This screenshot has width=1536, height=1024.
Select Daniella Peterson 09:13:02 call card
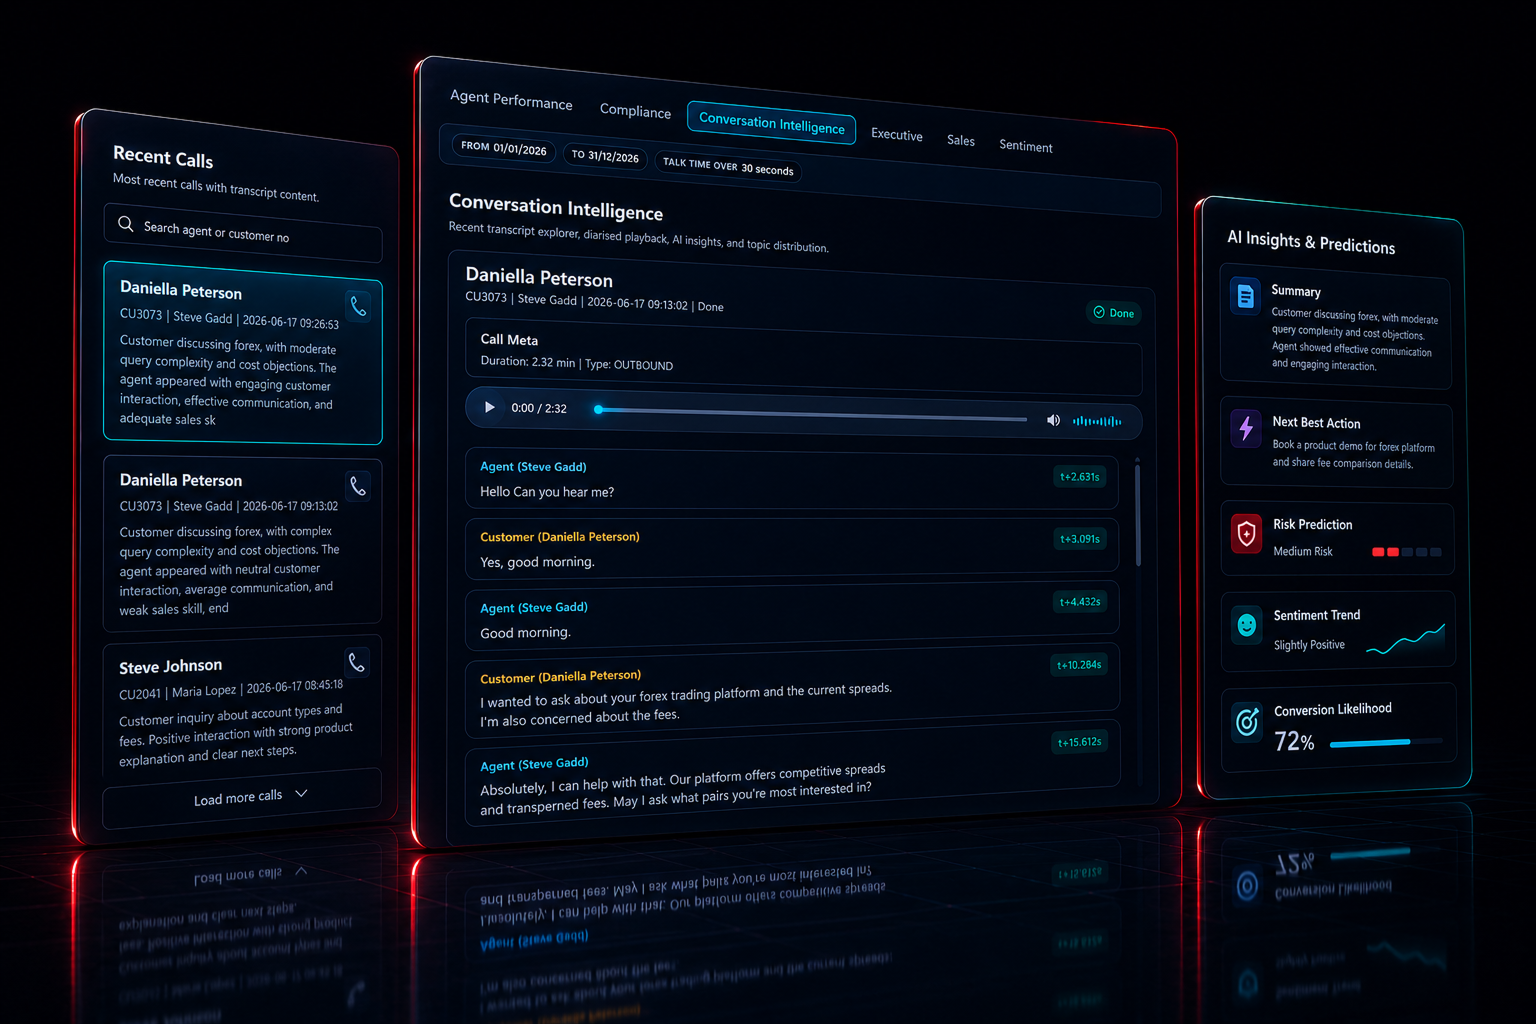[243, 544]
